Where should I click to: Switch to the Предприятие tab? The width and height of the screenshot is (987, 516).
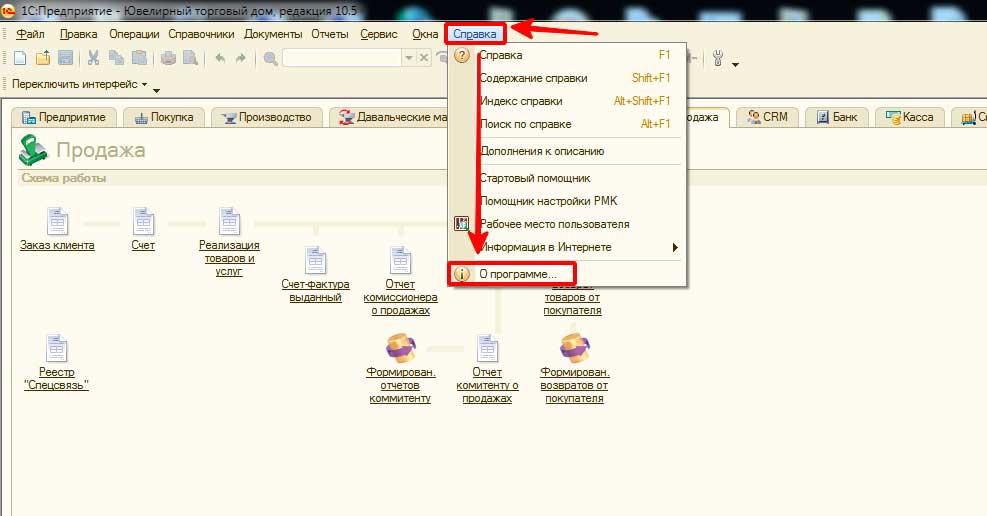point(64,117)
